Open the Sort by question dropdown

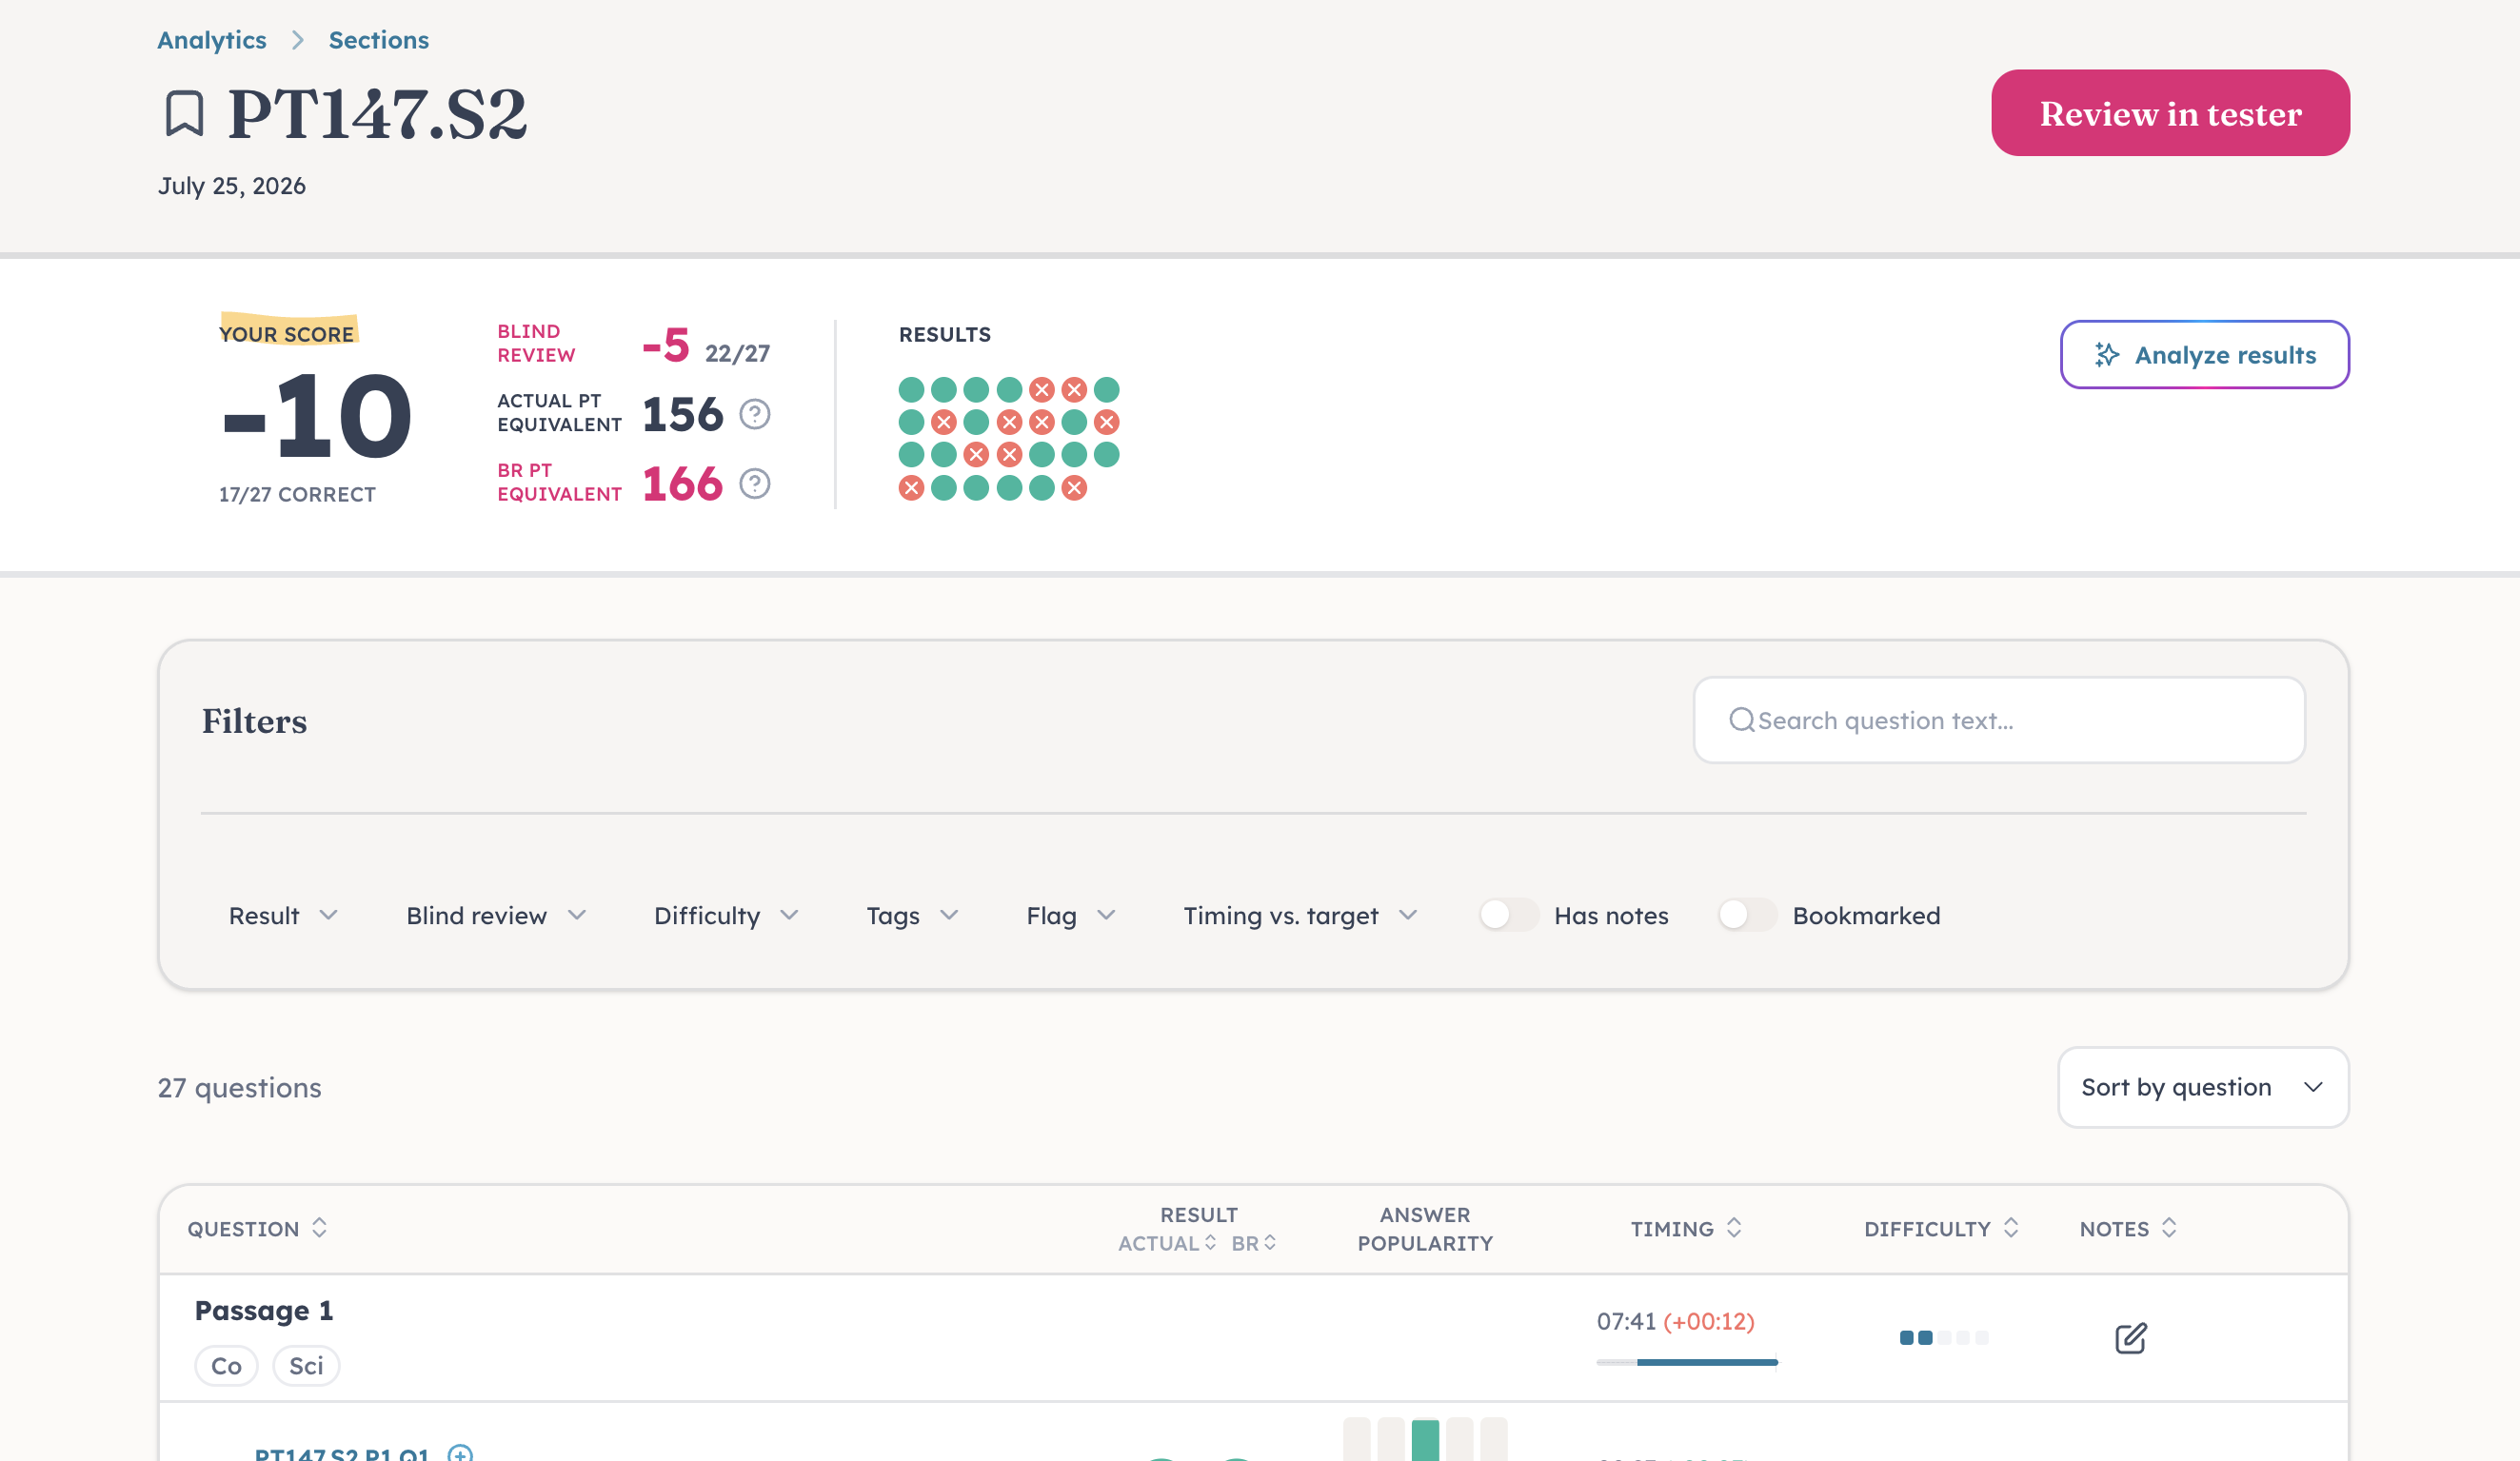pos(2203,1088)
